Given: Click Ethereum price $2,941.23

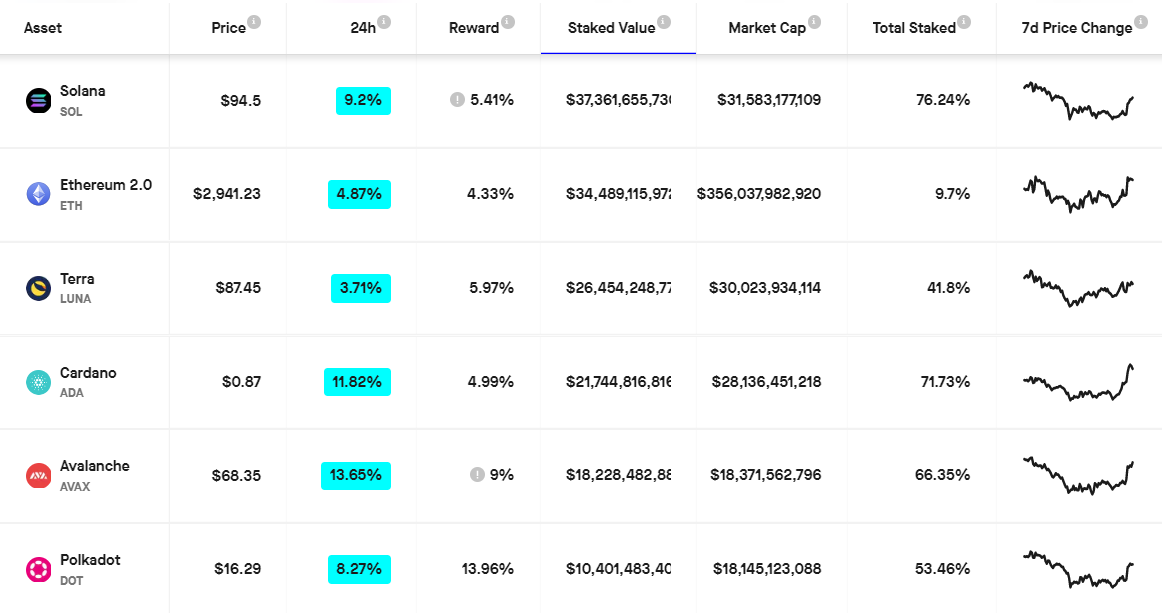Looking at the screenshot, I should [x=227, y=194].
